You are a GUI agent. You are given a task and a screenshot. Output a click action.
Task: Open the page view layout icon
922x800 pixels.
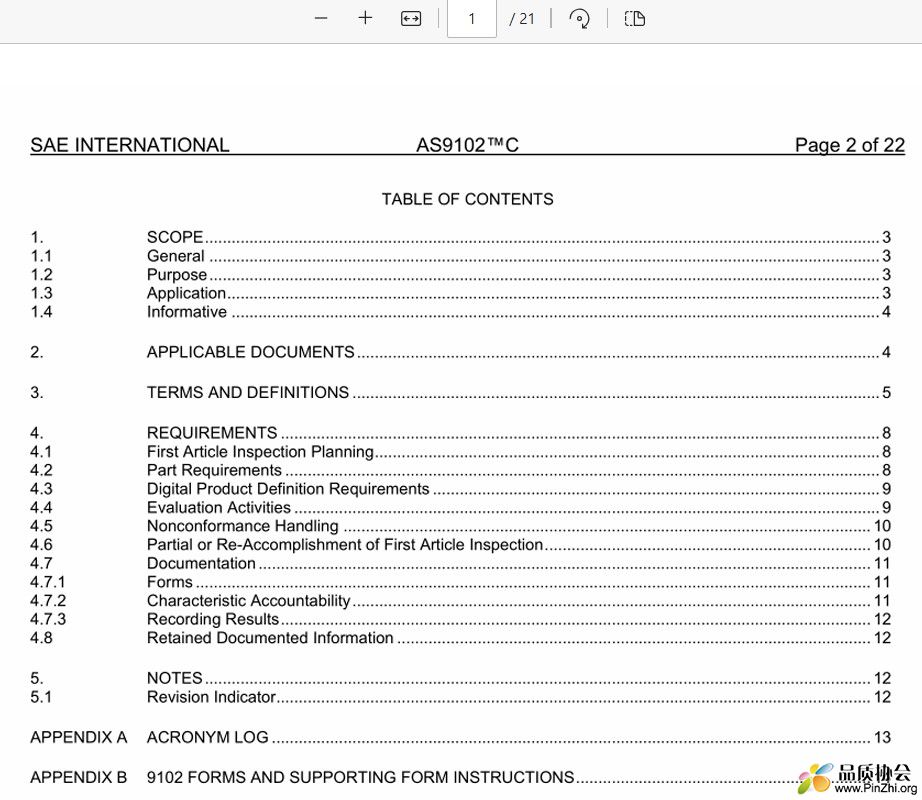(x=634, y=19)
